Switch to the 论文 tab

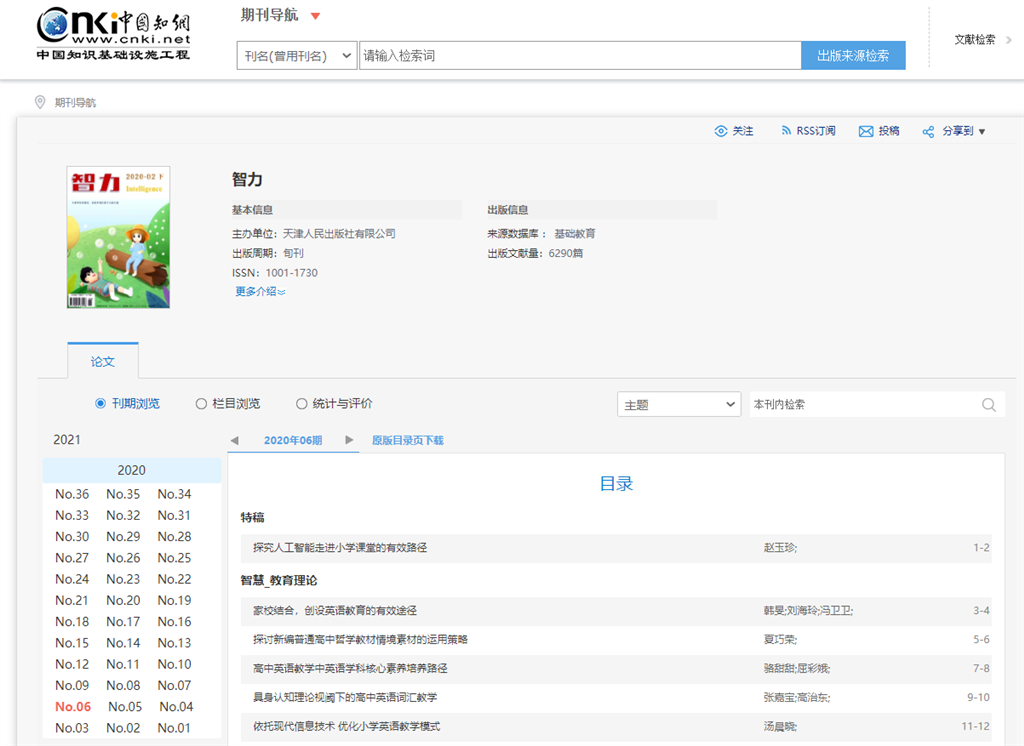coord(103,361)
